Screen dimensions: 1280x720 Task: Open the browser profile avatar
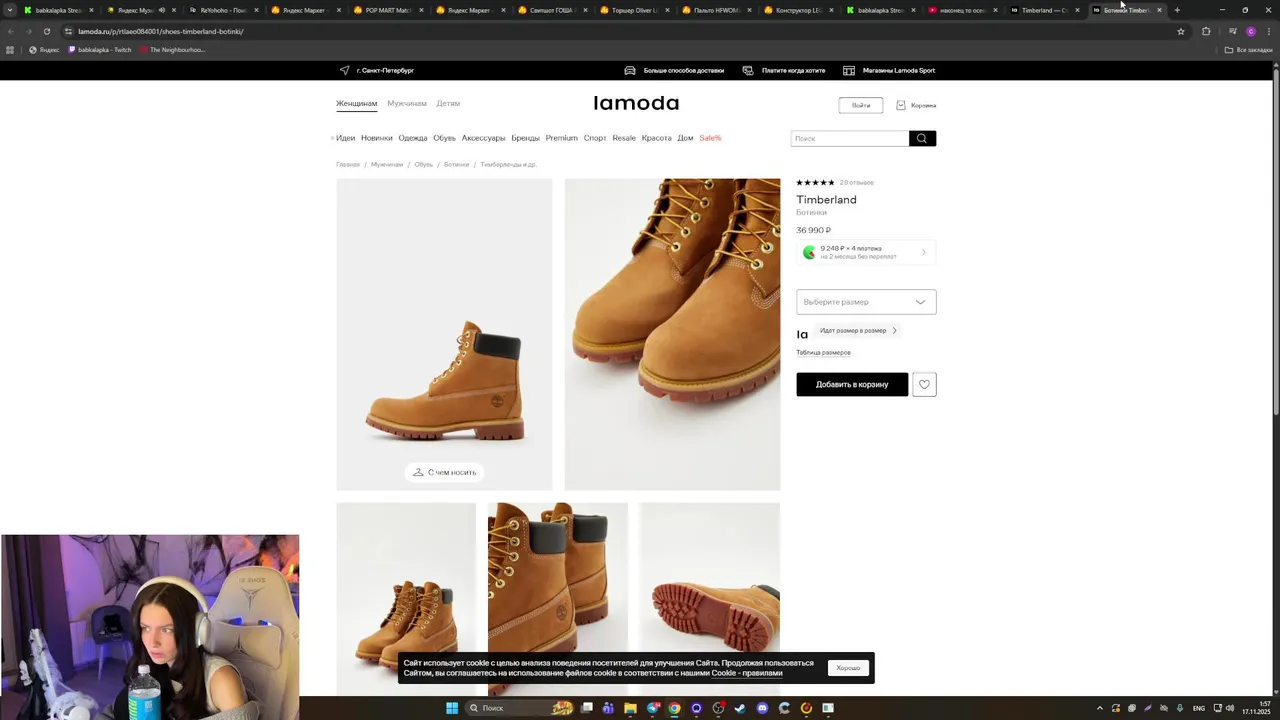tap(1251, 31)
